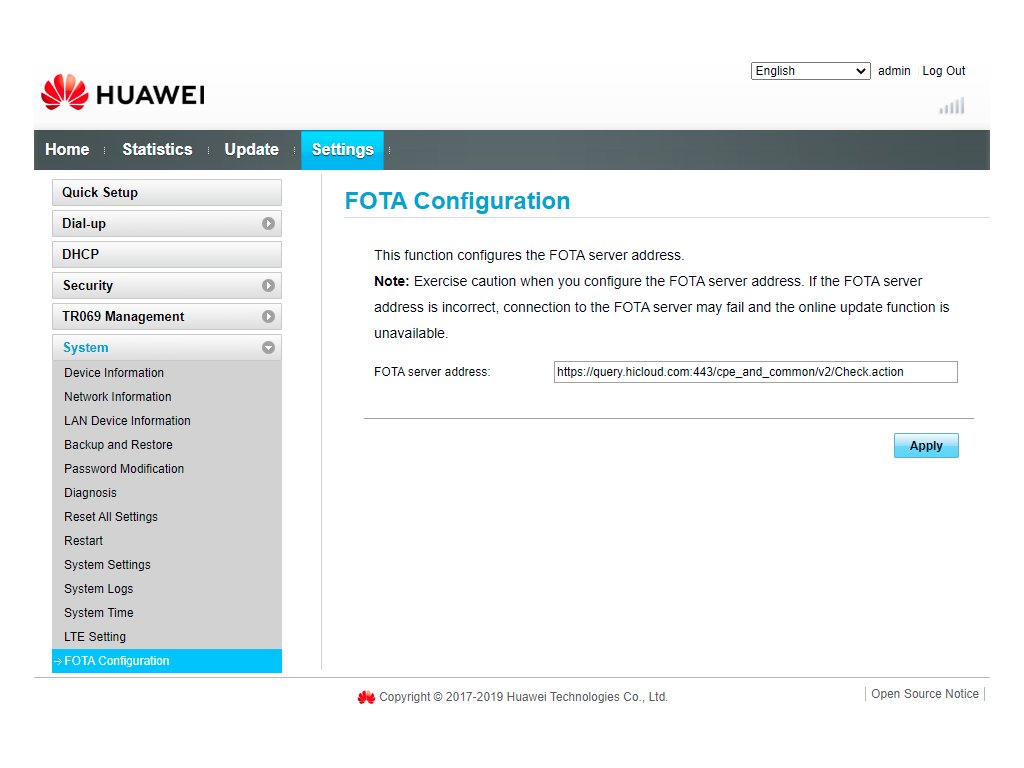This screenshot has width=1024, height=768.
Task: Click the 'FOTA server address:' label
Action: click(432, 372)
